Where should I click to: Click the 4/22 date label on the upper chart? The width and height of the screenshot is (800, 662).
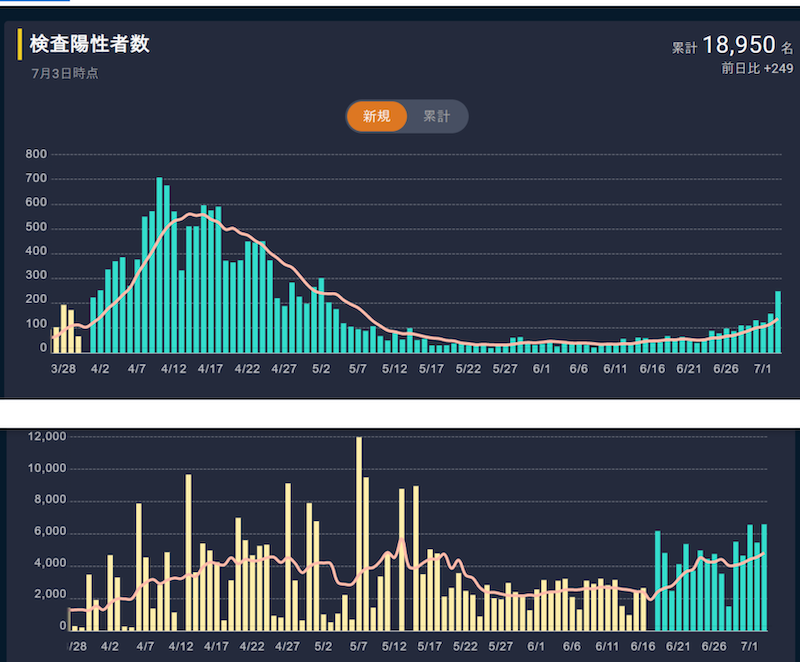point(248,369)
